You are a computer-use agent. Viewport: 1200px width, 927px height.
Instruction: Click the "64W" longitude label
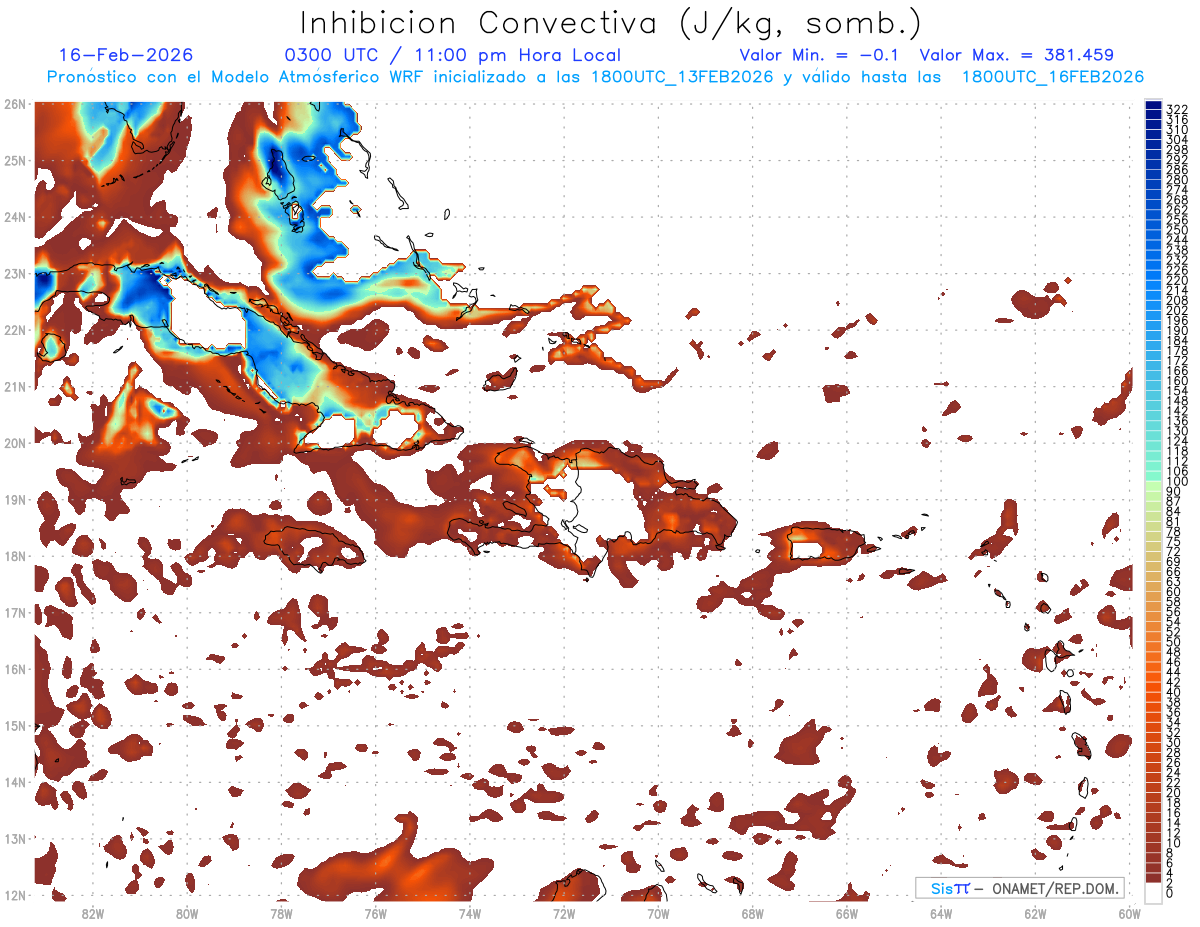(941, 913)
